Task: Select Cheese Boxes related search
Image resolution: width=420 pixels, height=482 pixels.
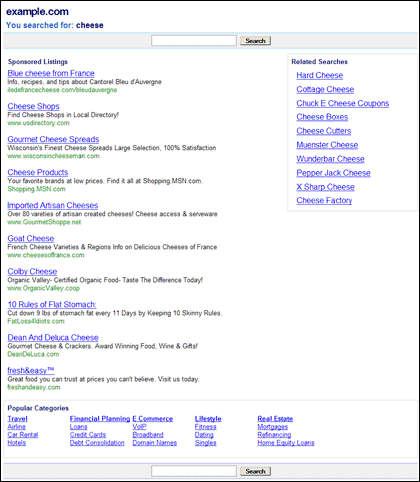Action: point(322,117)
